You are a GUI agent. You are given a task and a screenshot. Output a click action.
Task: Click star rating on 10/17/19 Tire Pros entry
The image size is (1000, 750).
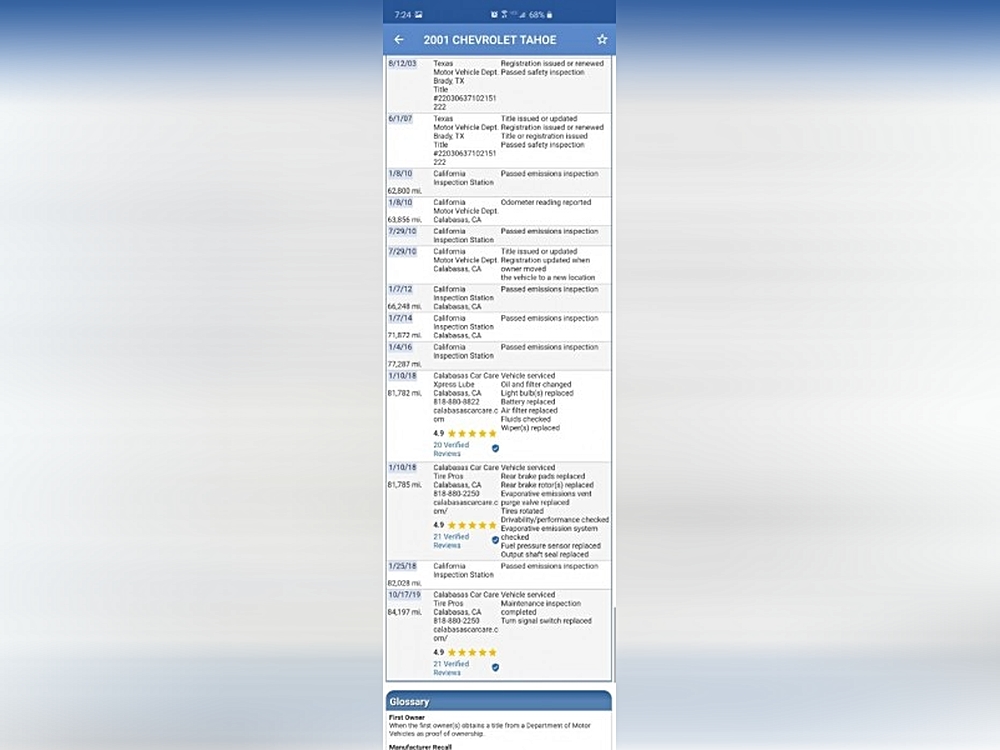coord(471,652)
